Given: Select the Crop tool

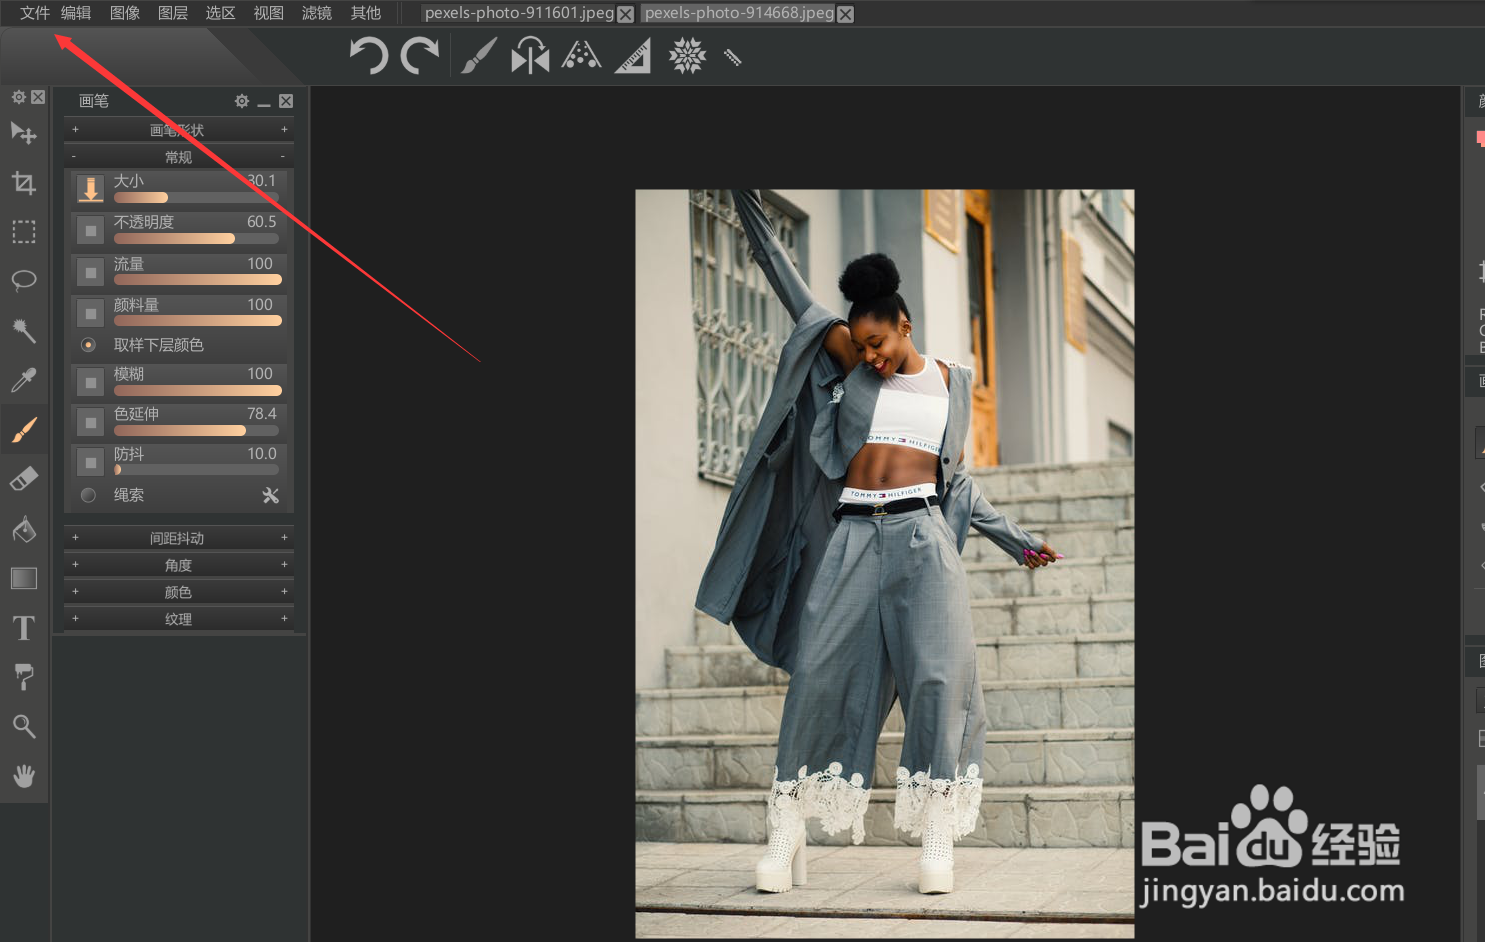Looking at the screenshot, I should pos(24,182).
